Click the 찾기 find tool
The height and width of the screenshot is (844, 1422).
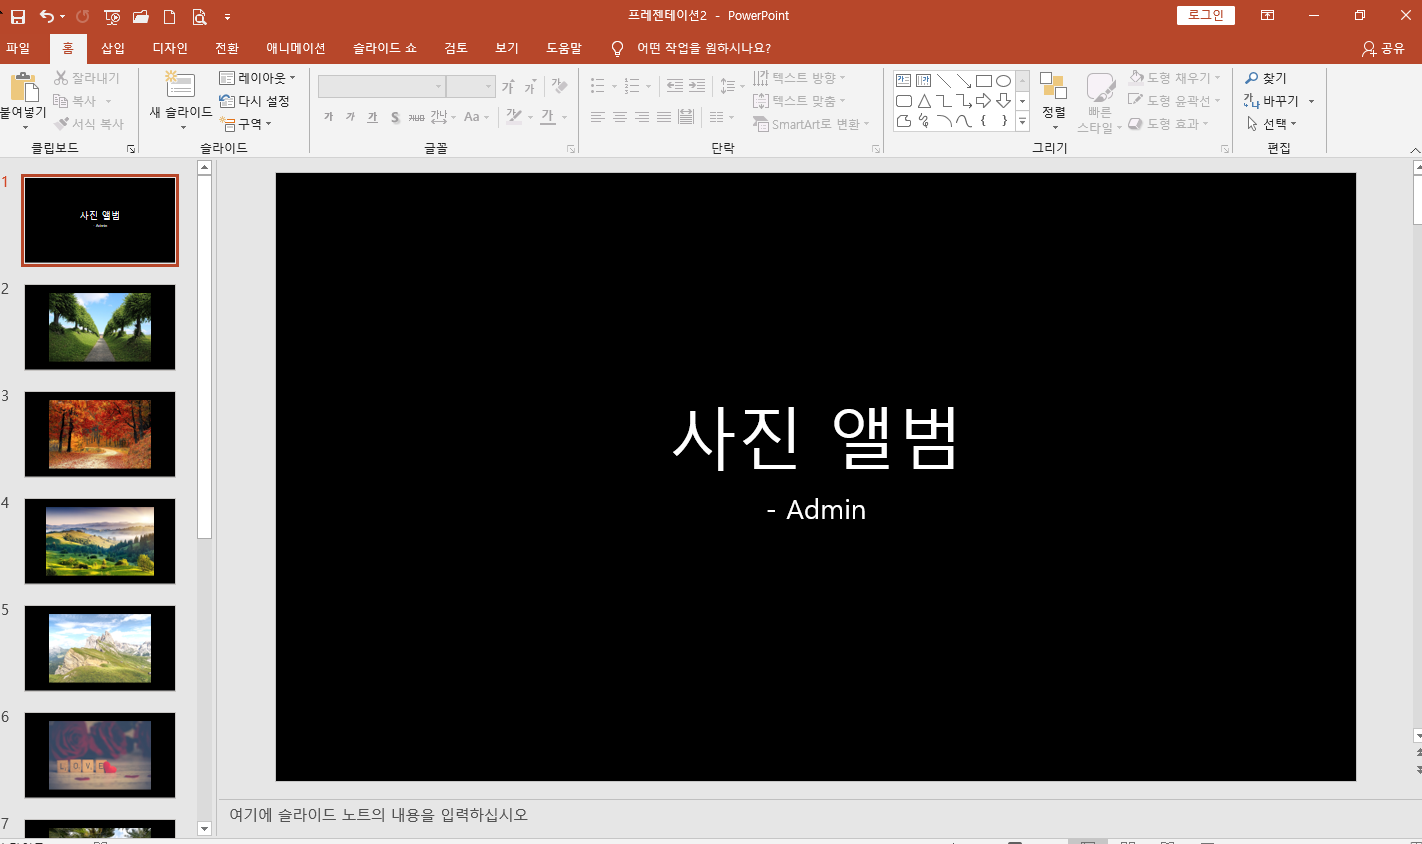(1266, 78)
